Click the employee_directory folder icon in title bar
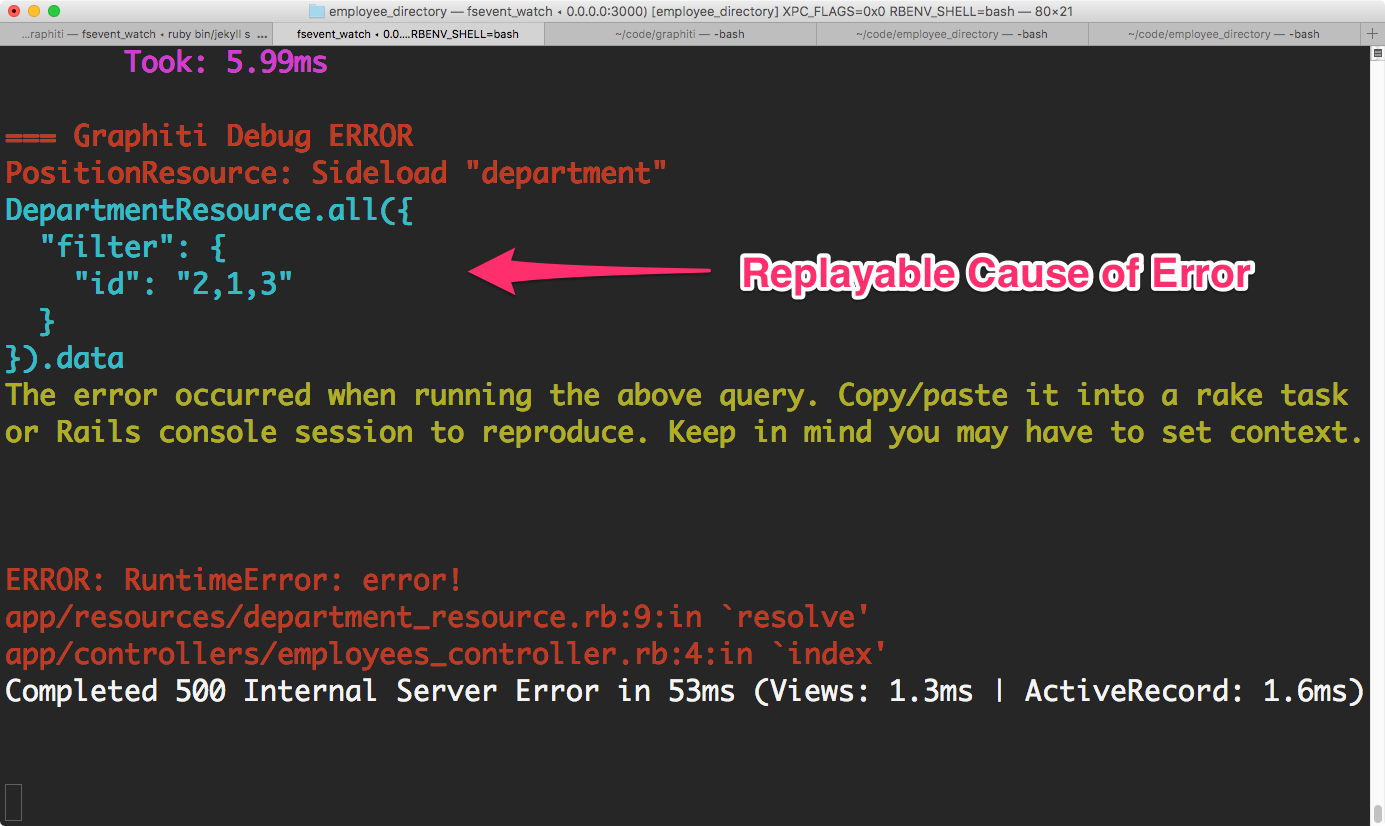Viewport: 1385px width, 826px height. (x=317, y=11)
